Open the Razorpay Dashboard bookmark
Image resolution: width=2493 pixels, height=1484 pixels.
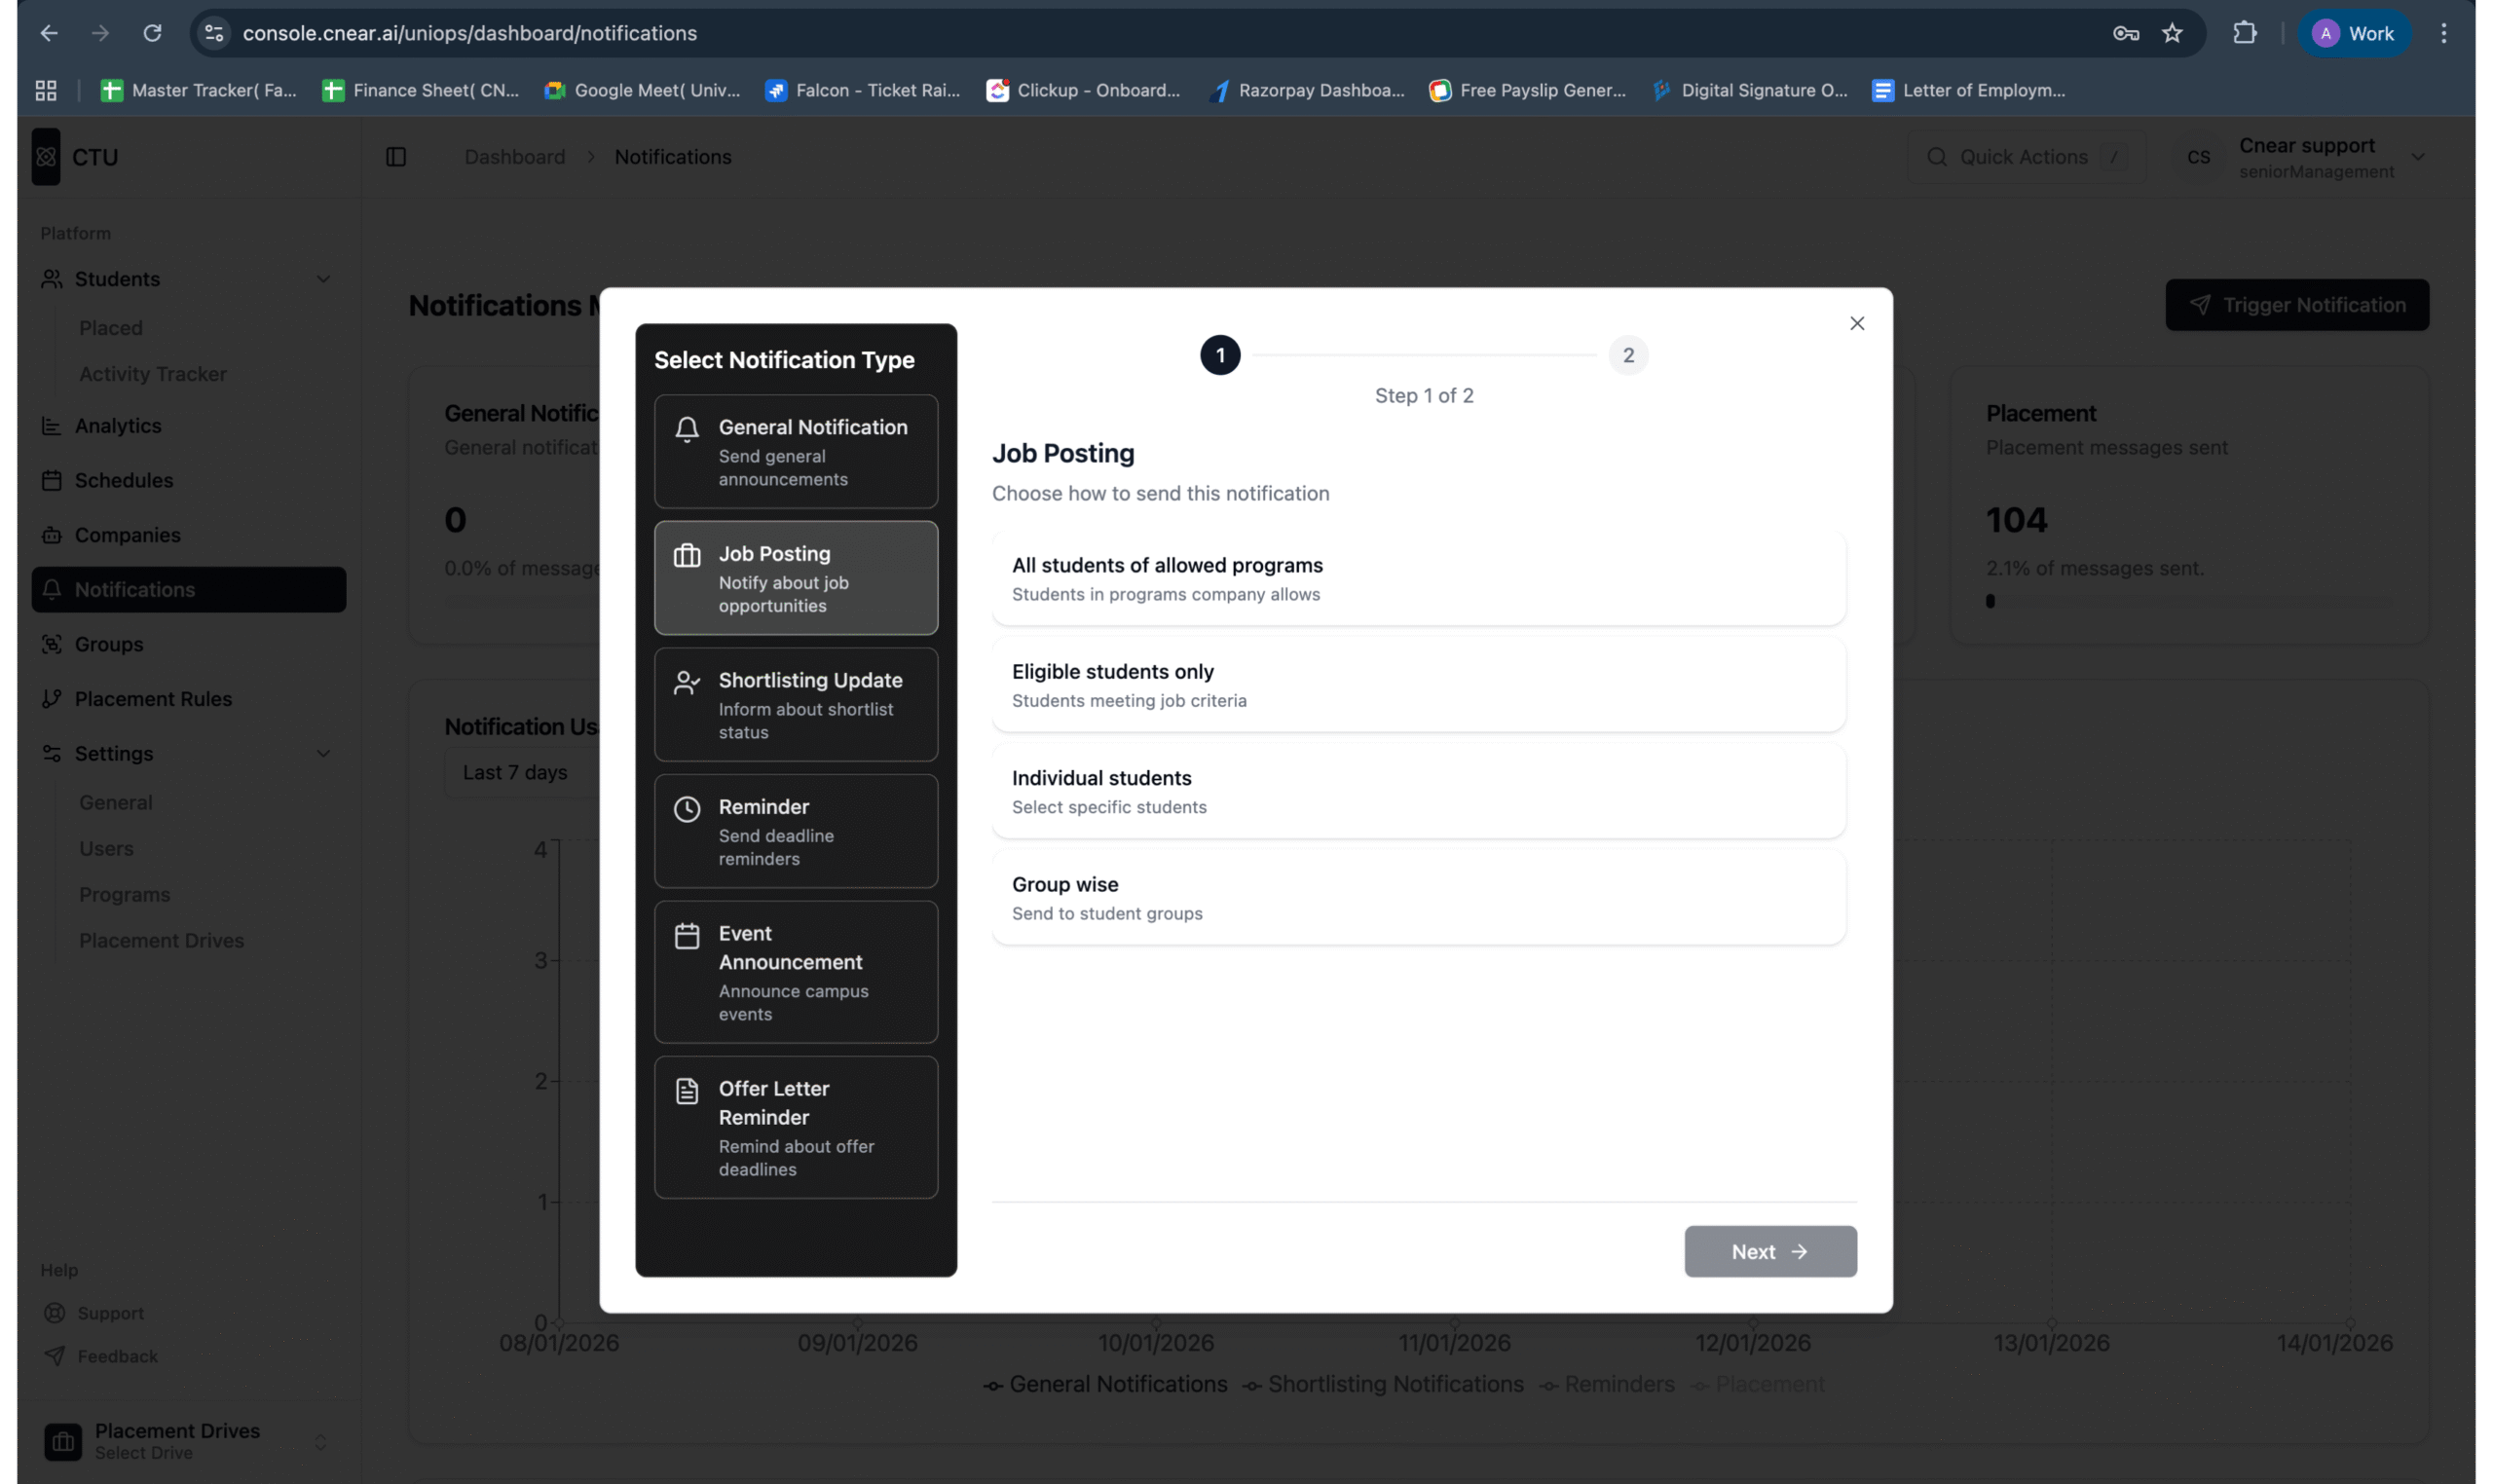pyautogui.click(x=1307, y=90)
